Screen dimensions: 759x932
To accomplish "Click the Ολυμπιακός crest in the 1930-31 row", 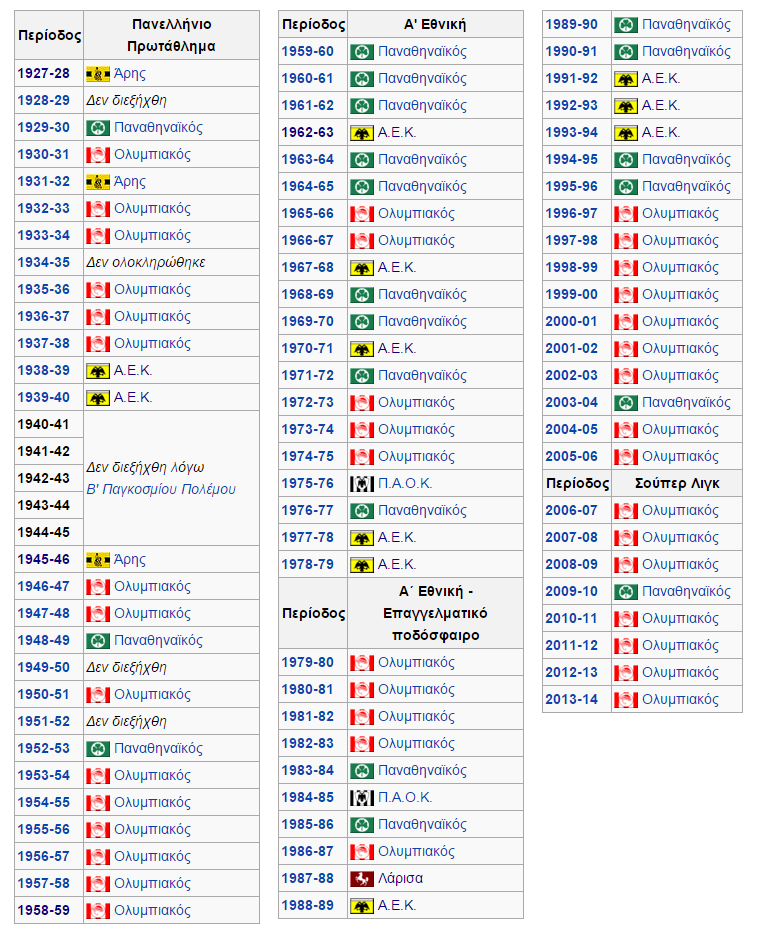I will (98, 154).
